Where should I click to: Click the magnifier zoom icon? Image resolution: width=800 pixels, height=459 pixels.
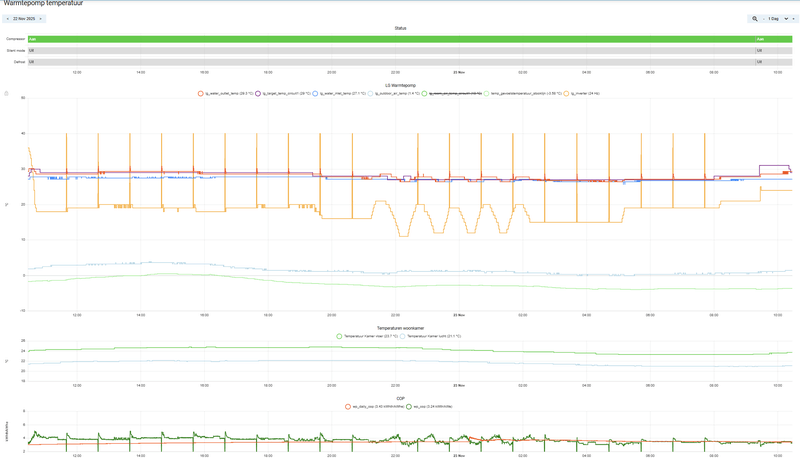tap(755, 19)
